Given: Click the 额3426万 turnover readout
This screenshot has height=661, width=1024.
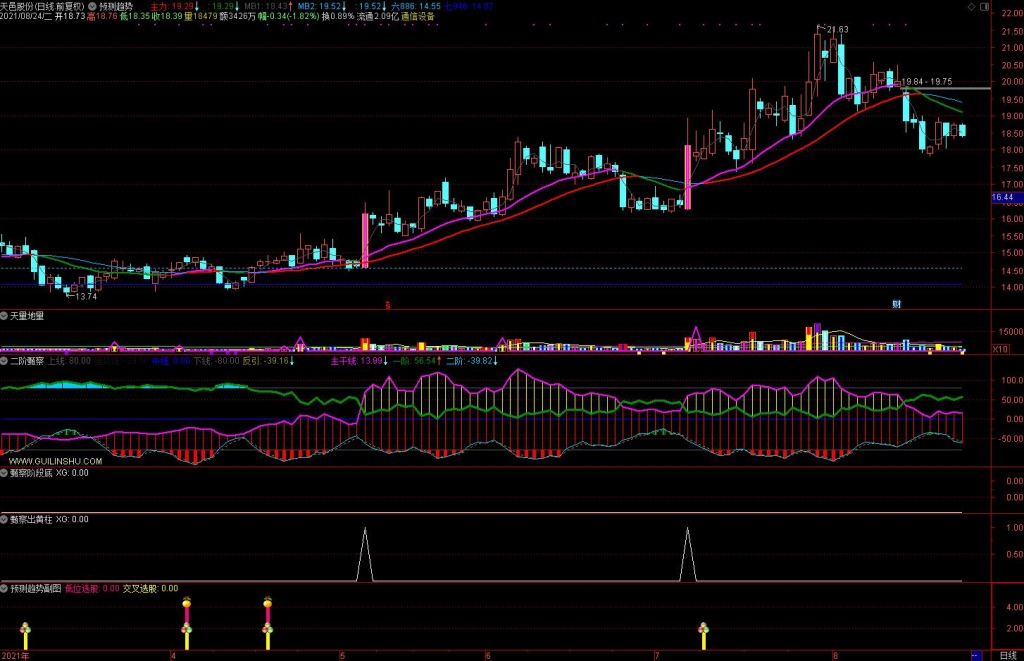Looking at the screenshot, I should pyautogui.click(x=238, y=16).
